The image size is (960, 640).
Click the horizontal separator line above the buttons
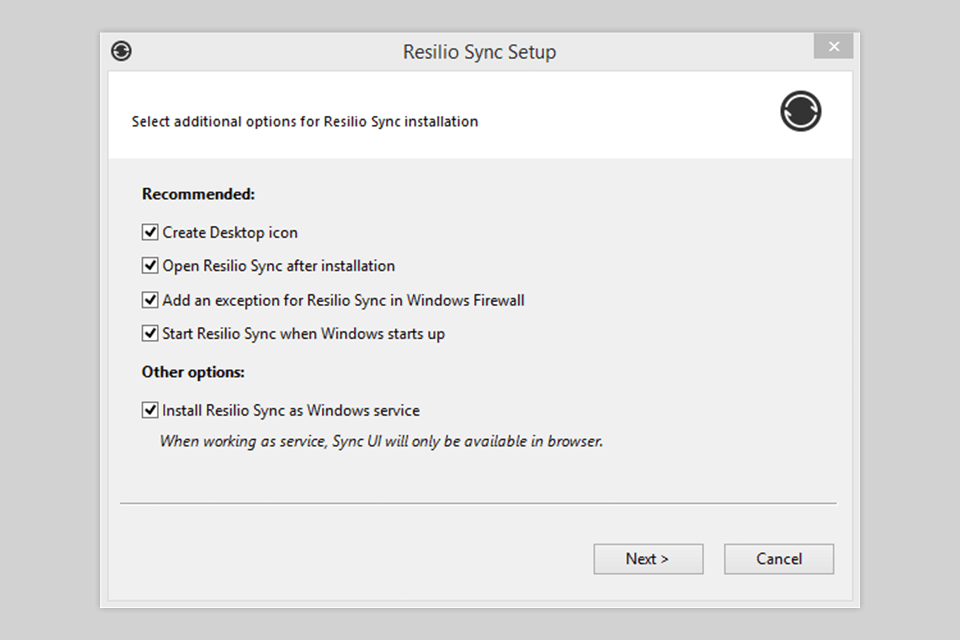[x=478, y=503]
